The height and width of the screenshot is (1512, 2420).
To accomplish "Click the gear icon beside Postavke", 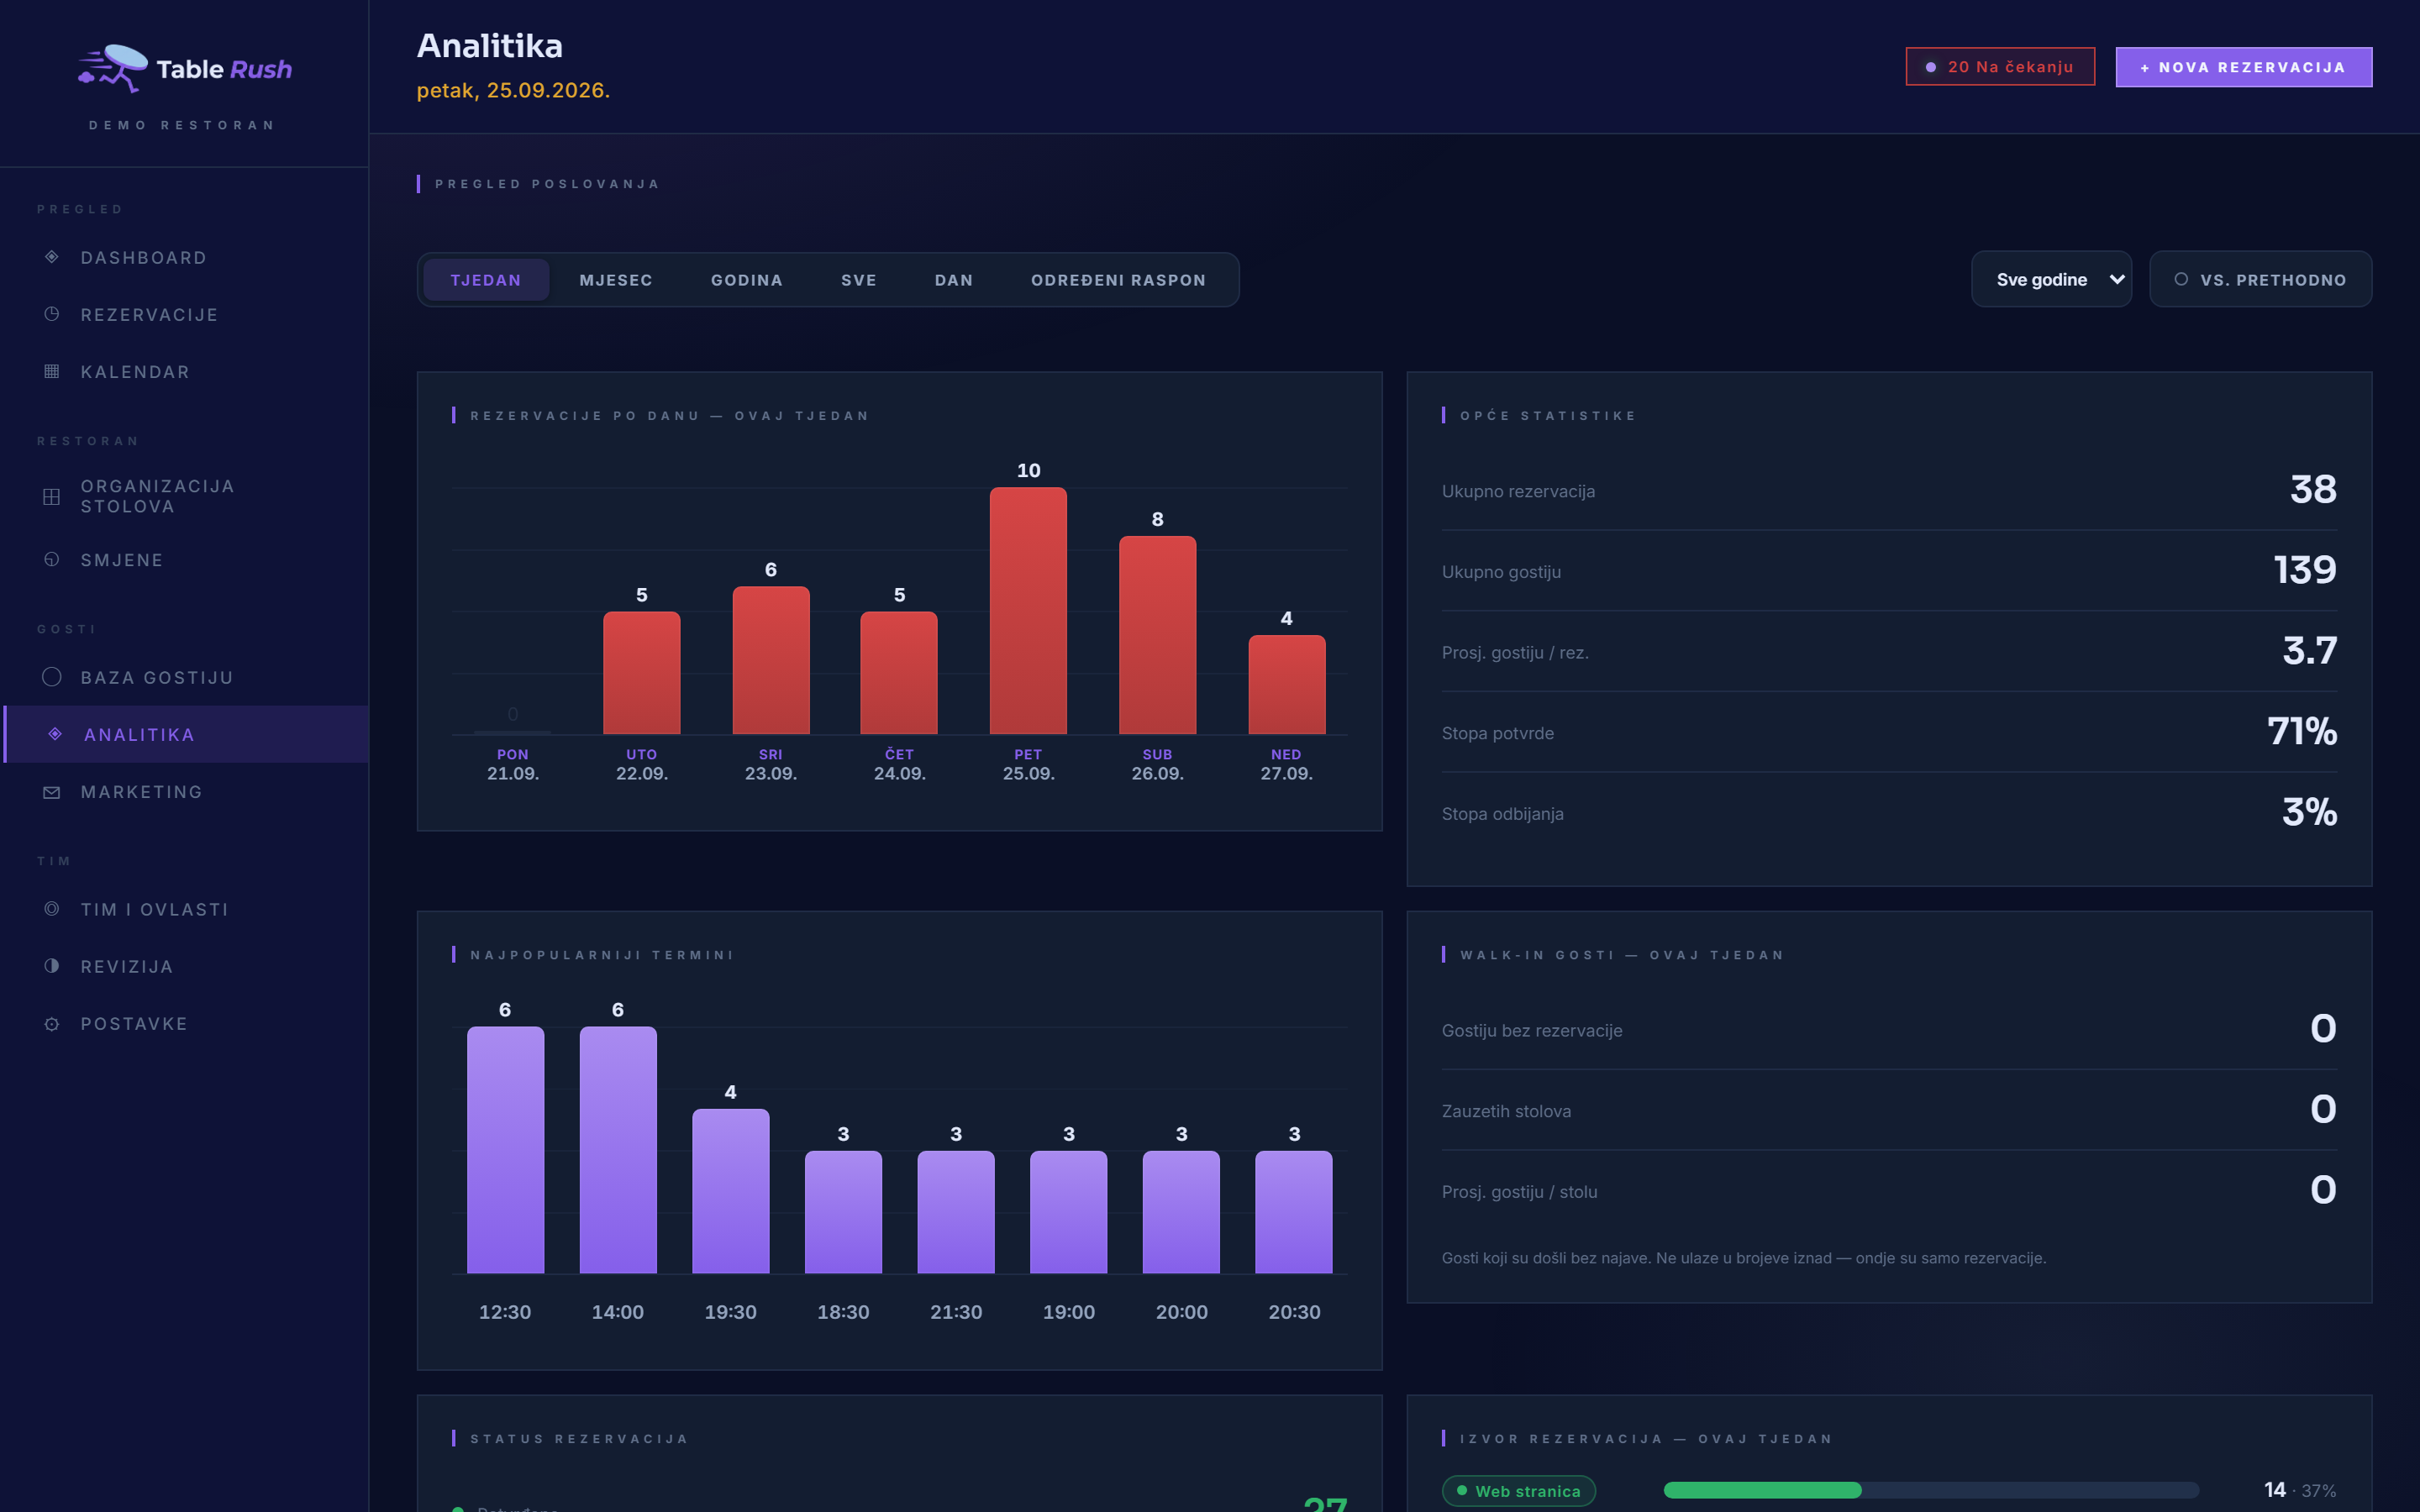I will coord(52,1024).
